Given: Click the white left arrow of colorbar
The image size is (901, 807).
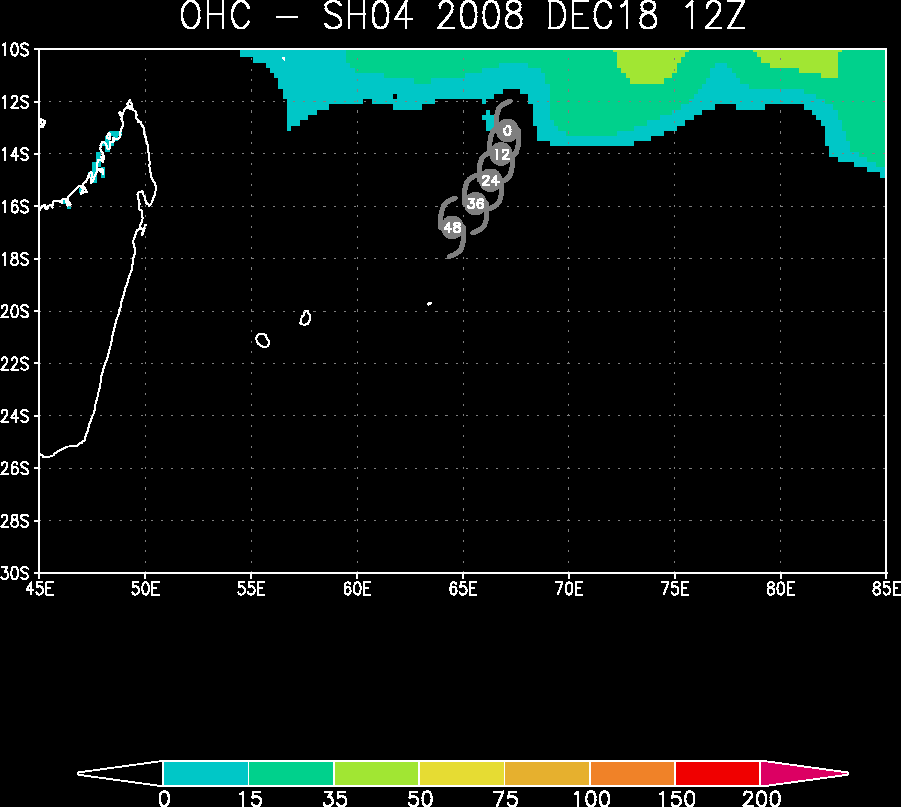Looking at the screenshot, I should click(x=120, y=773).
